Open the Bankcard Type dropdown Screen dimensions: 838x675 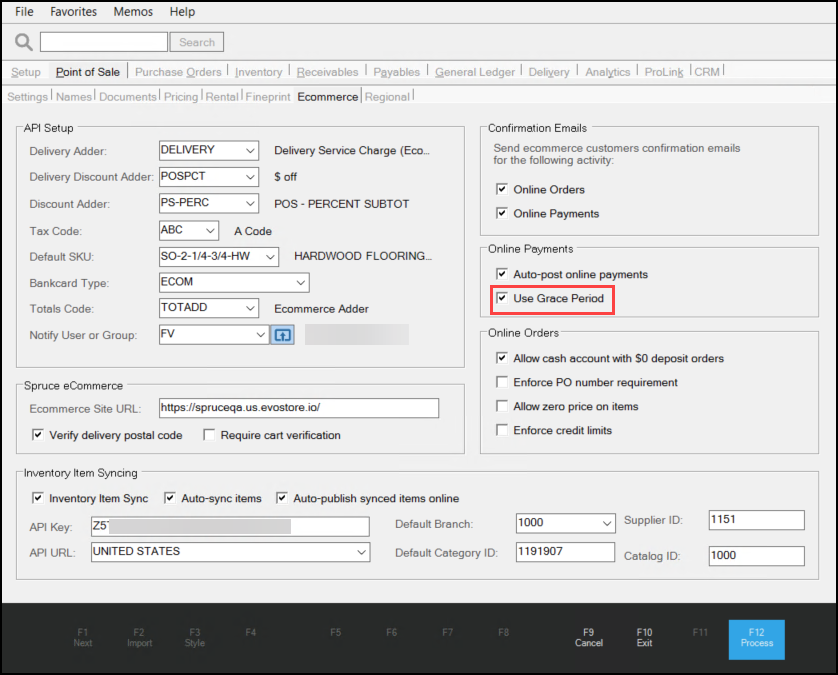coord(272,283)
